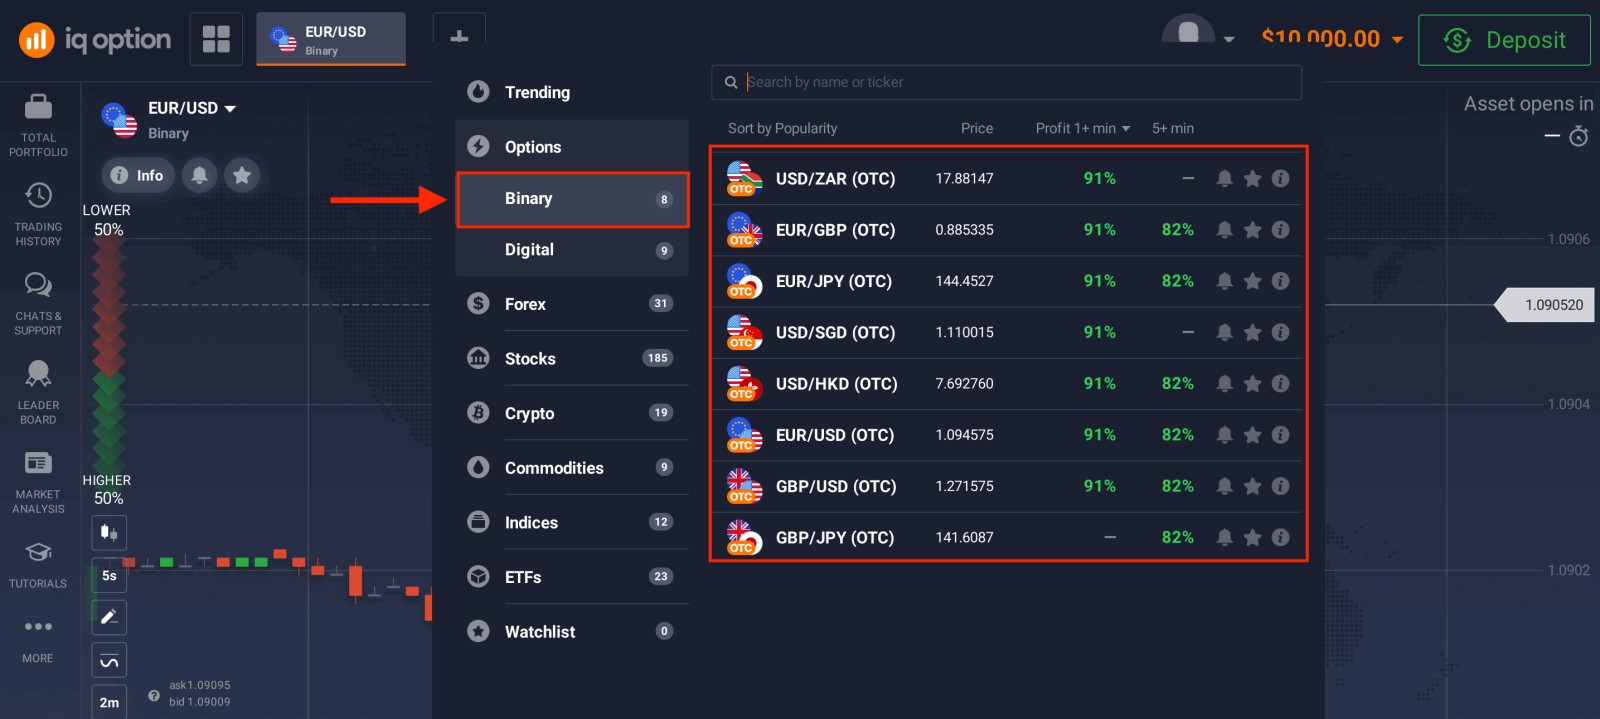Select the GBP/JPY (OTC) asset row
Screen dimensions: 1600x719
click(x=1007, y=538)
